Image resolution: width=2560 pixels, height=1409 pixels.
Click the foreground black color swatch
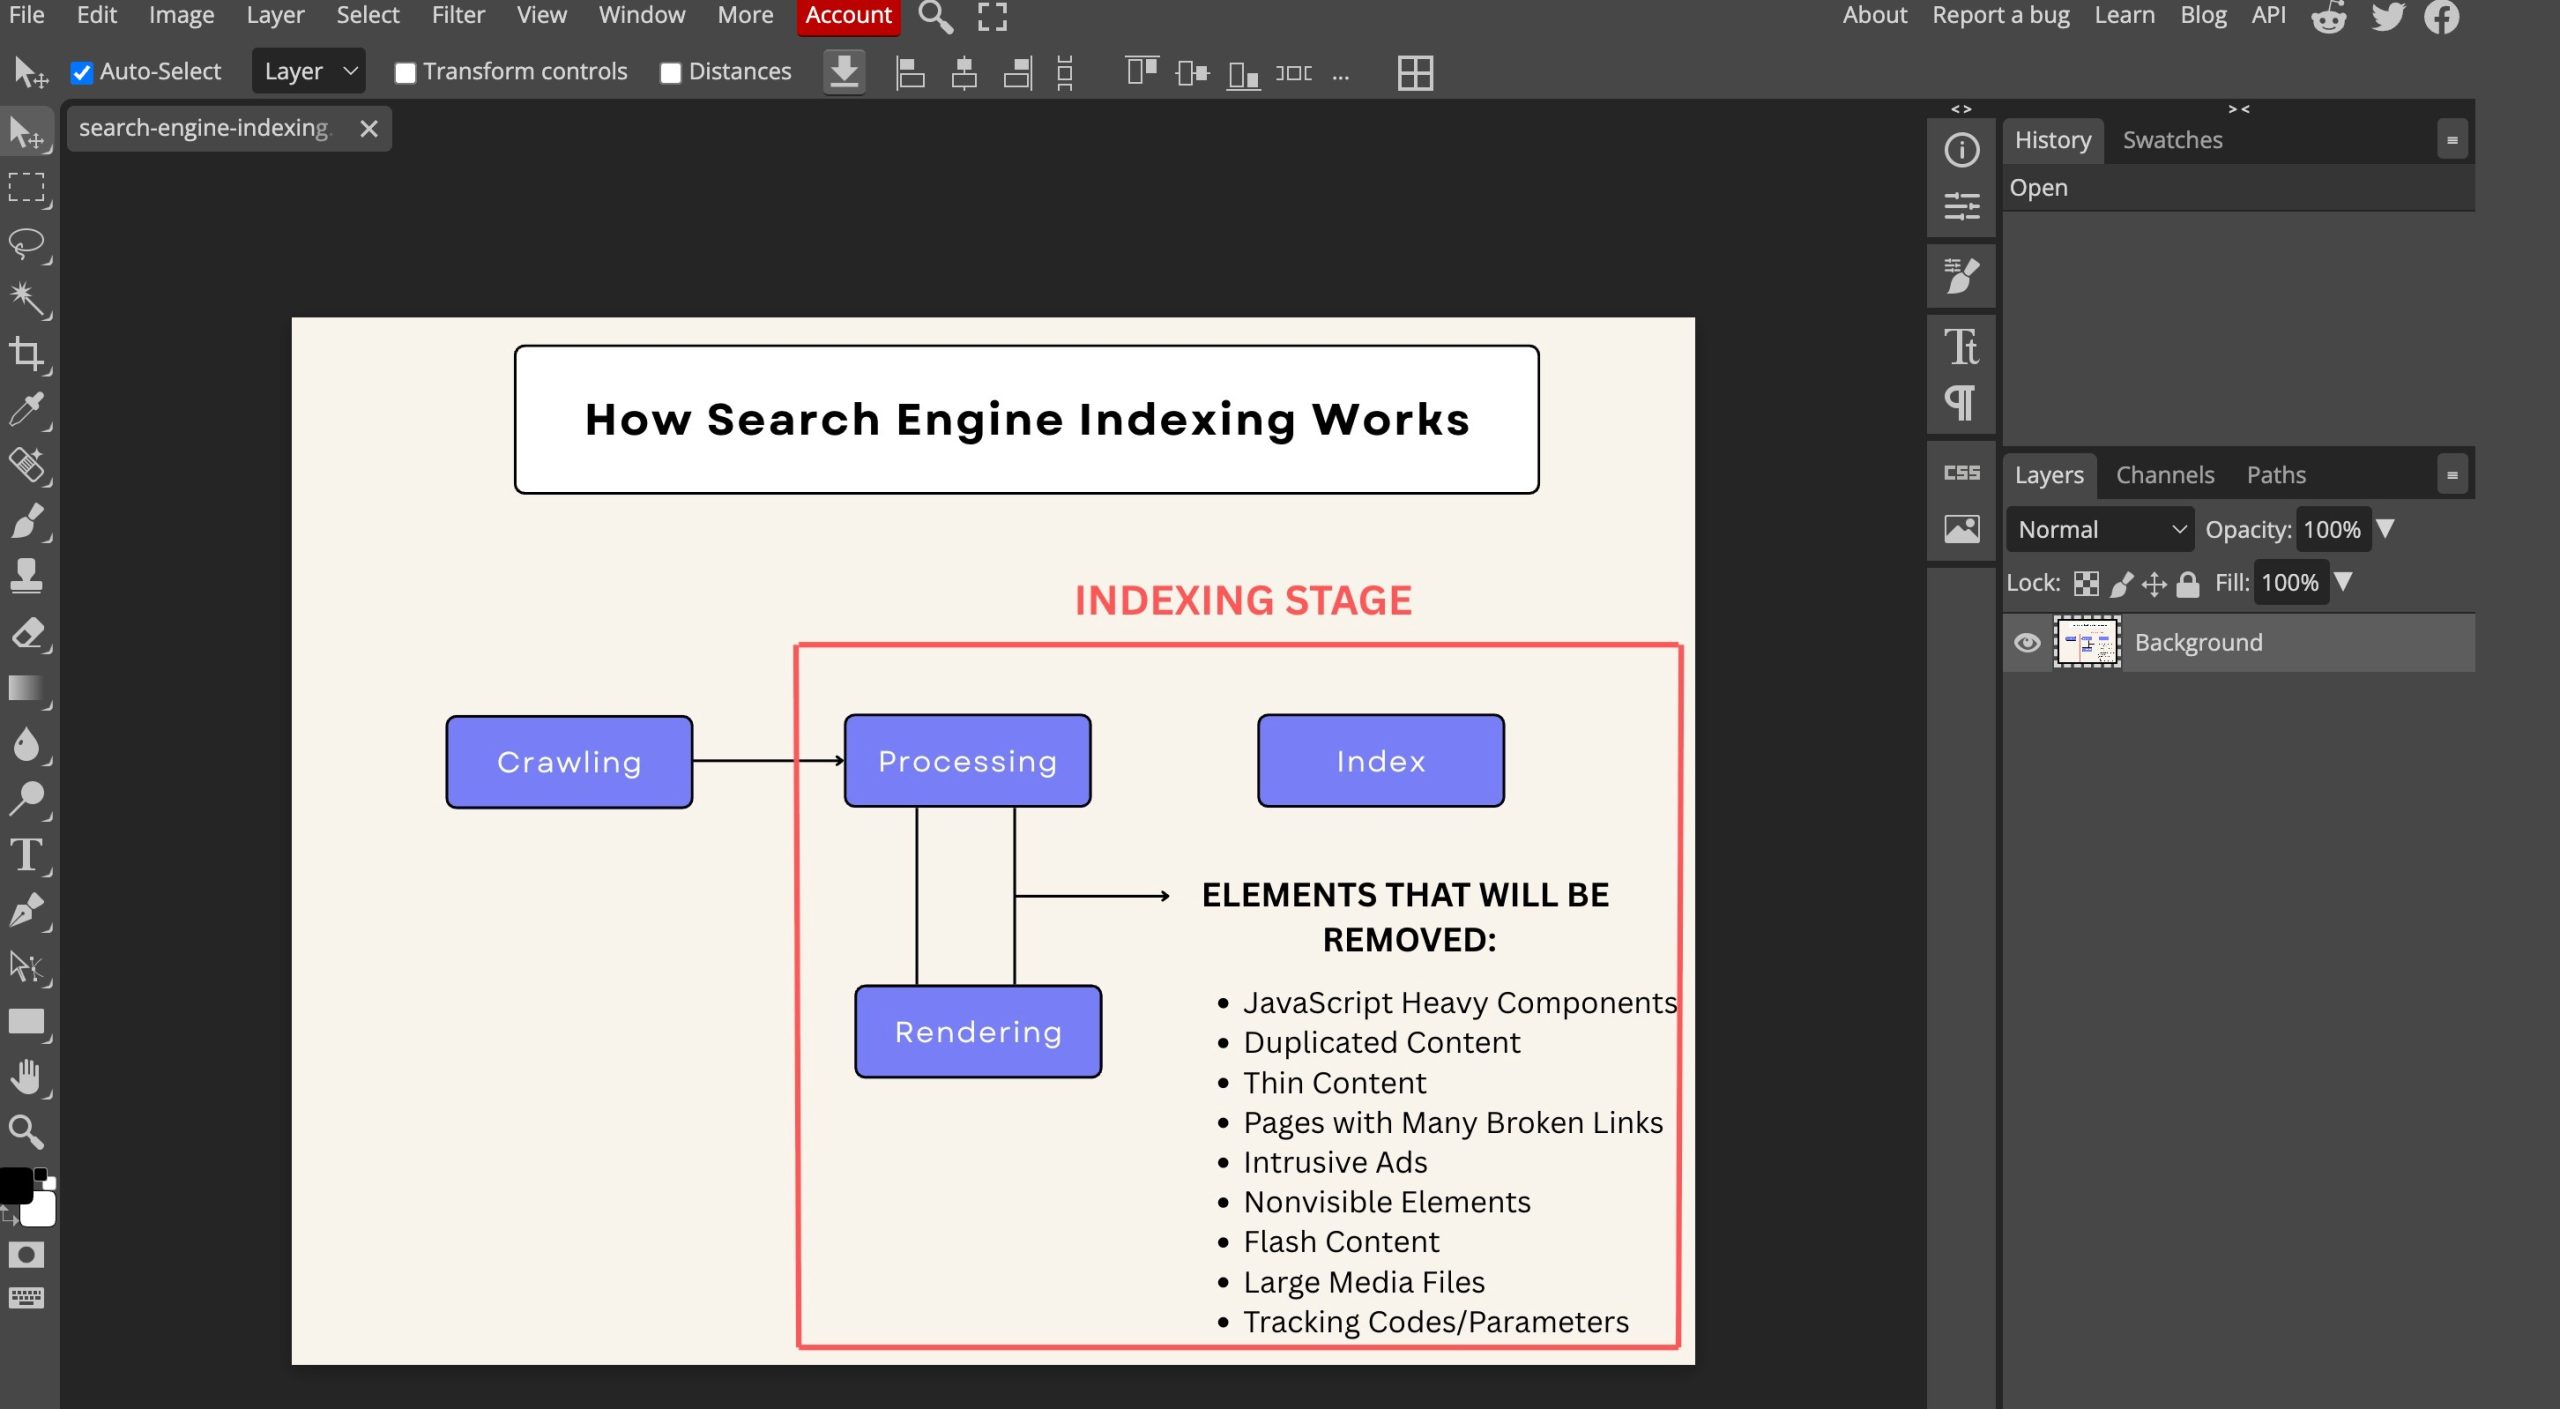tap(15, 1186)
